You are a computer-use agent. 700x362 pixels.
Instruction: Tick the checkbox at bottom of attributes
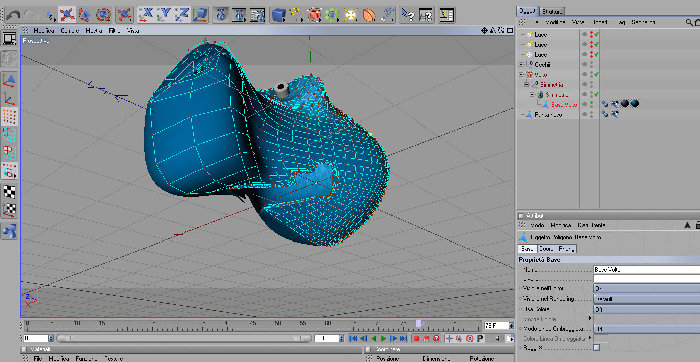tap(597, 347)
